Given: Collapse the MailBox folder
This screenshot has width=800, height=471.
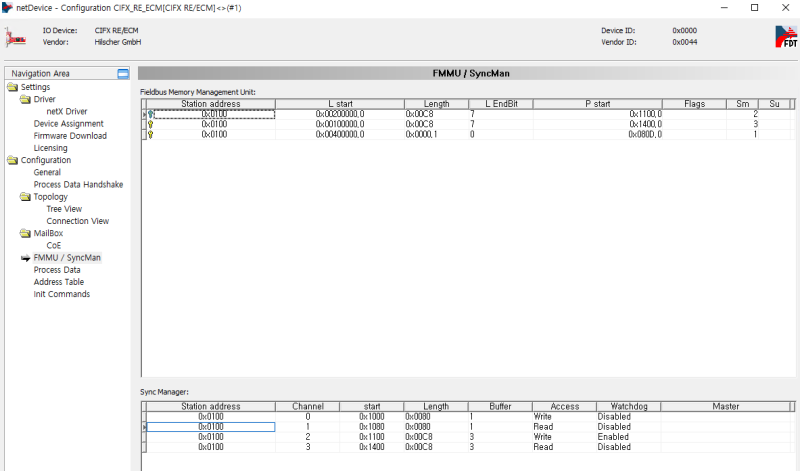Looking at the screenshot, I should (25, 233).
